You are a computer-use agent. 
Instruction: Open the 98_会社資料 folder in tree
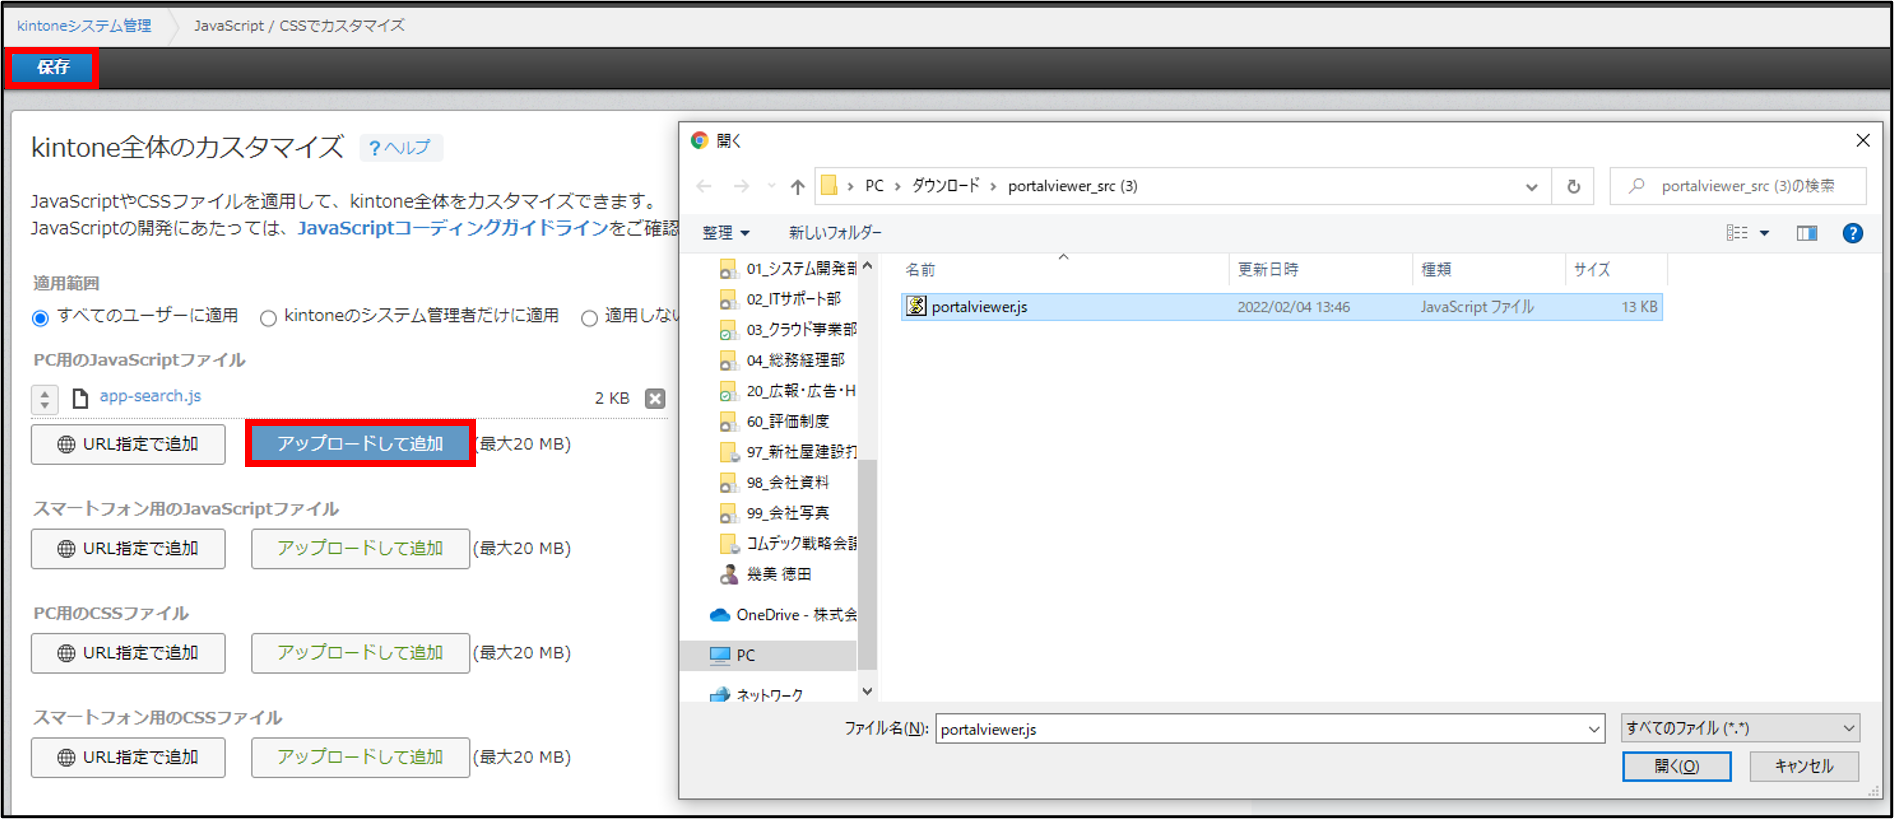[775, 482]
